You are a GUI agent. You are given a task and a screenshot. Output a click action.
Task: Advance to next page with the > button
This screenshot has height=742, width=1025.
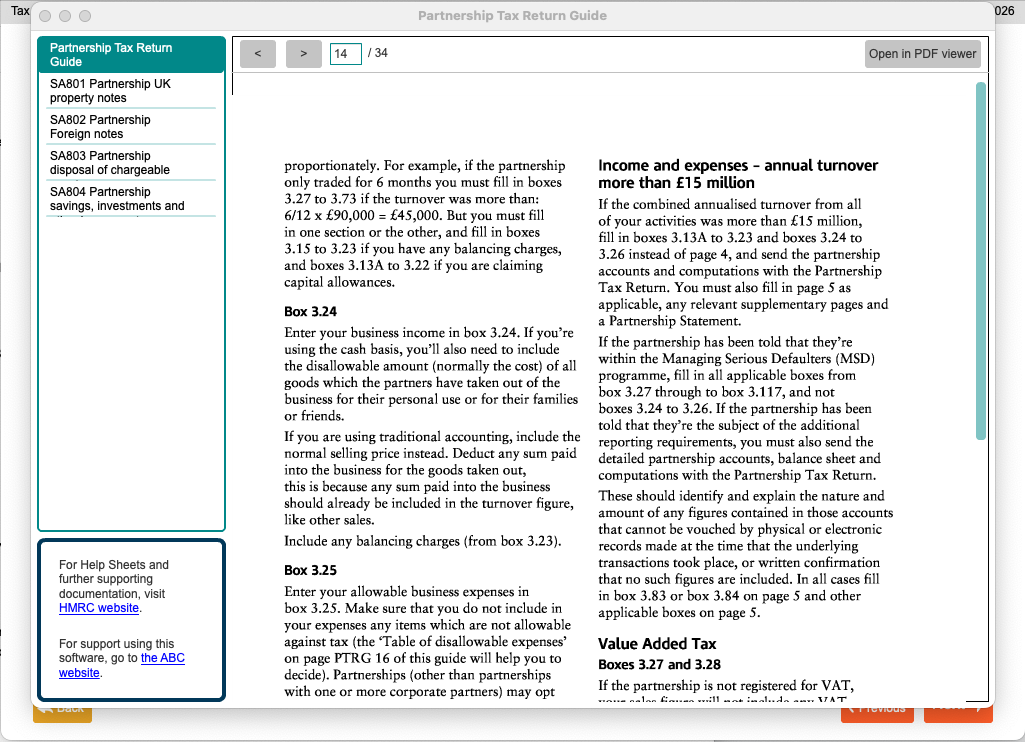pyautogui.click(x=304, y=54)
